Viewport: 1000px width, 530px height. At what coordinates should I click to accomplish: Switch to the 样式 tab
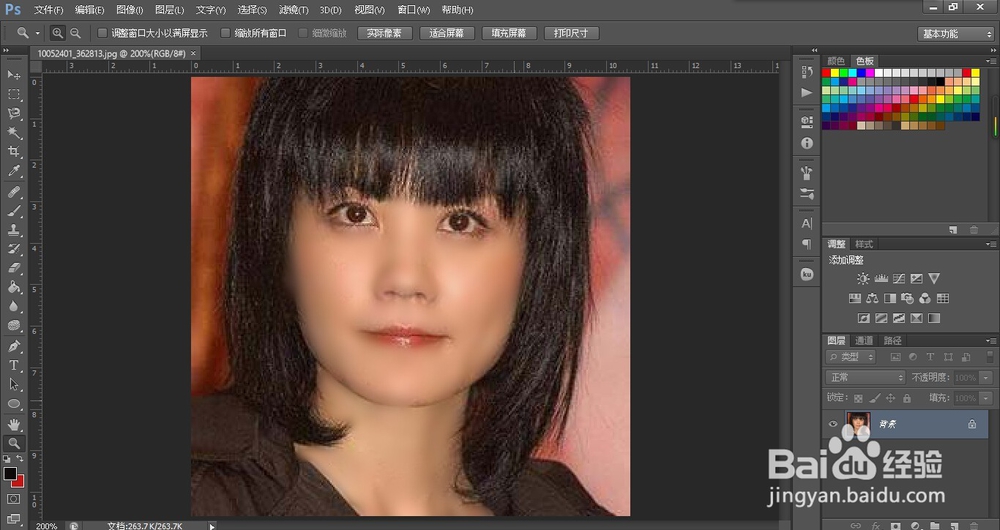pos(864,244)
